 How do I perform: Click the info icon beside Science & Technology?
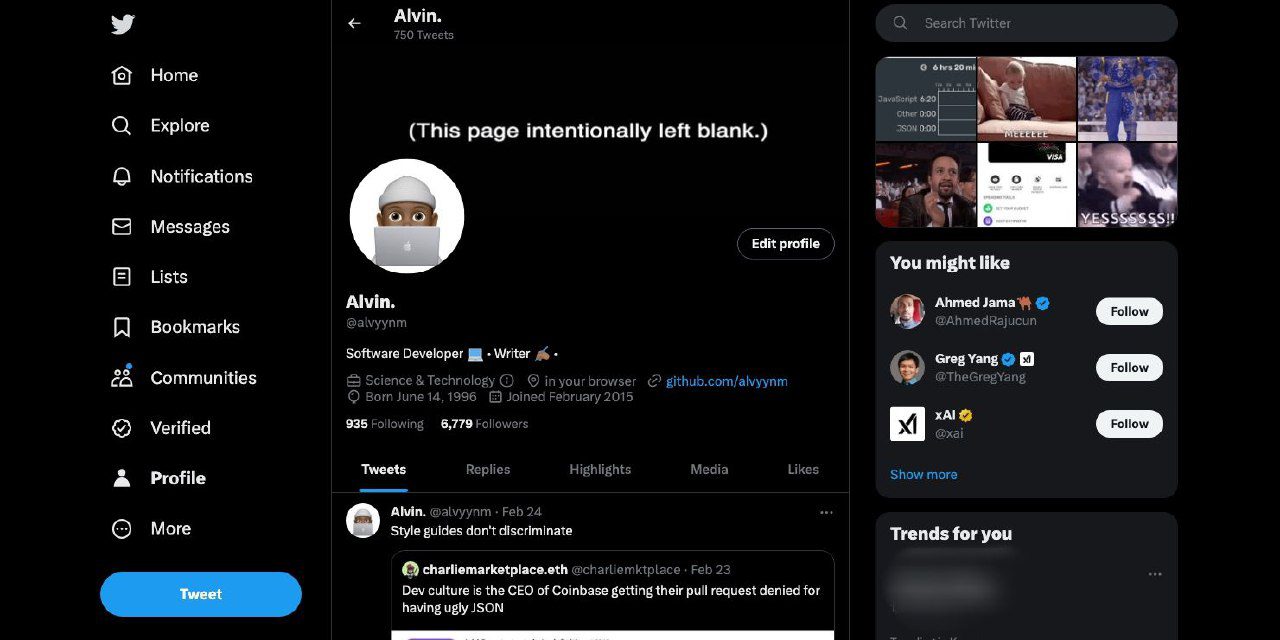click(x=507, y=381)
